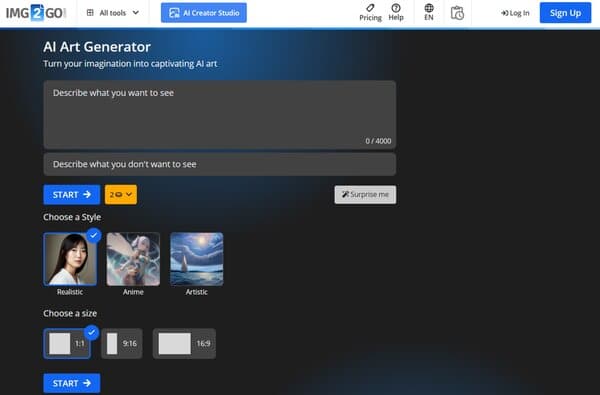Click the '0 / 4000' character counter

coord(378,141)
